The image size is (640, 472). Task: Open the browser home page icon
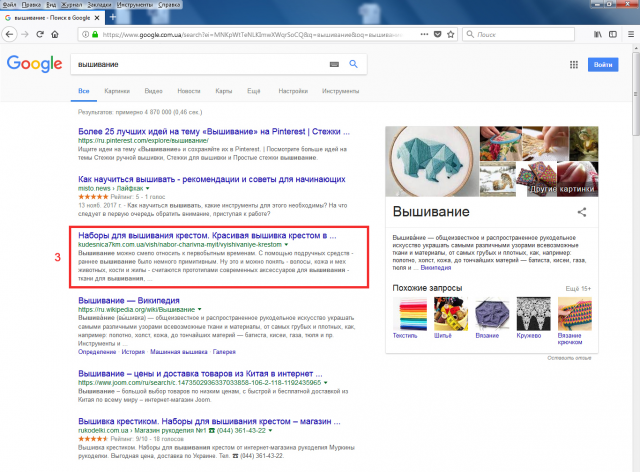pos(55,34)
